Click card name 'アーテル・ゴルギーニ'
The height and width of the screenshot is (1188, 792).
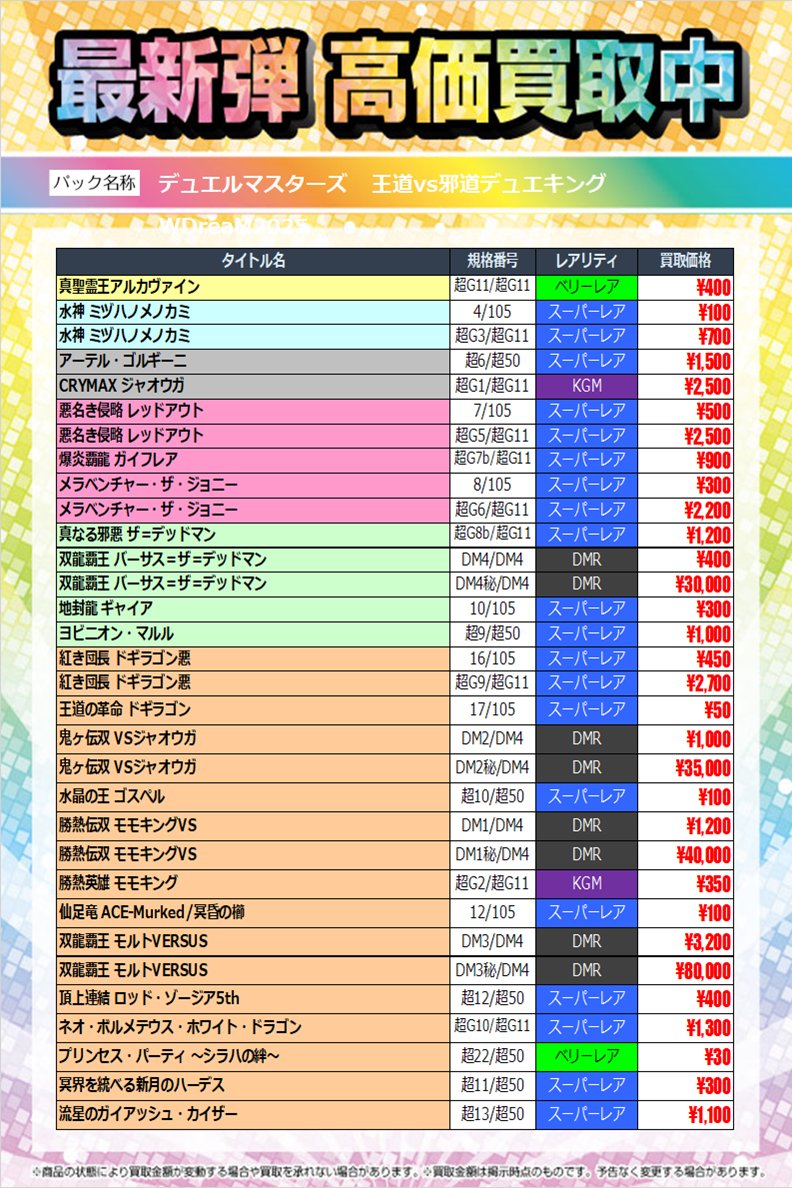(x=123, y=361)
